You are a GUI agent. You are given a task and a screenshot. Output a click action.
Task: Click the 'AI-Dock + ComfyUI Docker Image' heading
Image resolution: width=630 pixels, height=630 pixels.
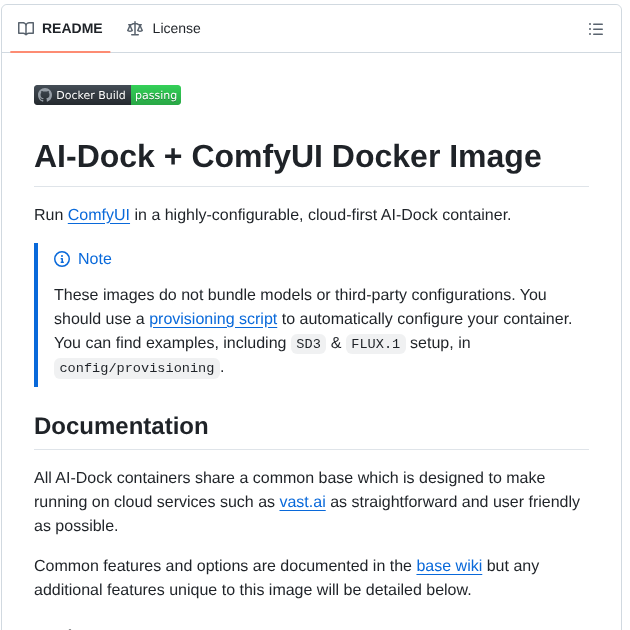coord(288,156)
